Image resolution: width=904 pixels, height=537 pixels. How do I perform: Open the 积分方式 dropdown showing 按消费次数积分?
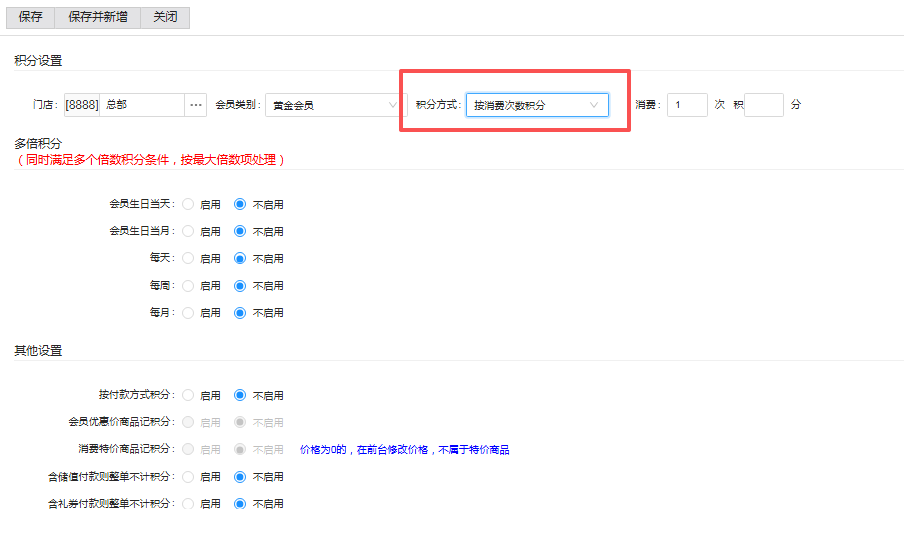pos(537,105)
